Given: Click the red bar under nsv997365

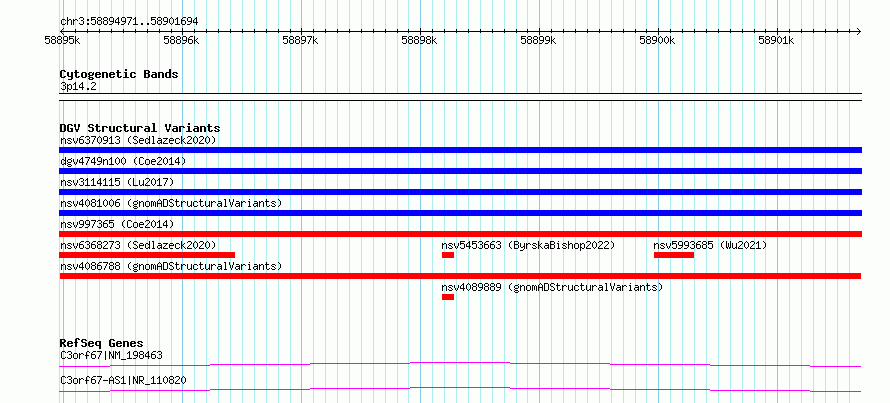Looking at the screenshot, I should pos(460,234).
